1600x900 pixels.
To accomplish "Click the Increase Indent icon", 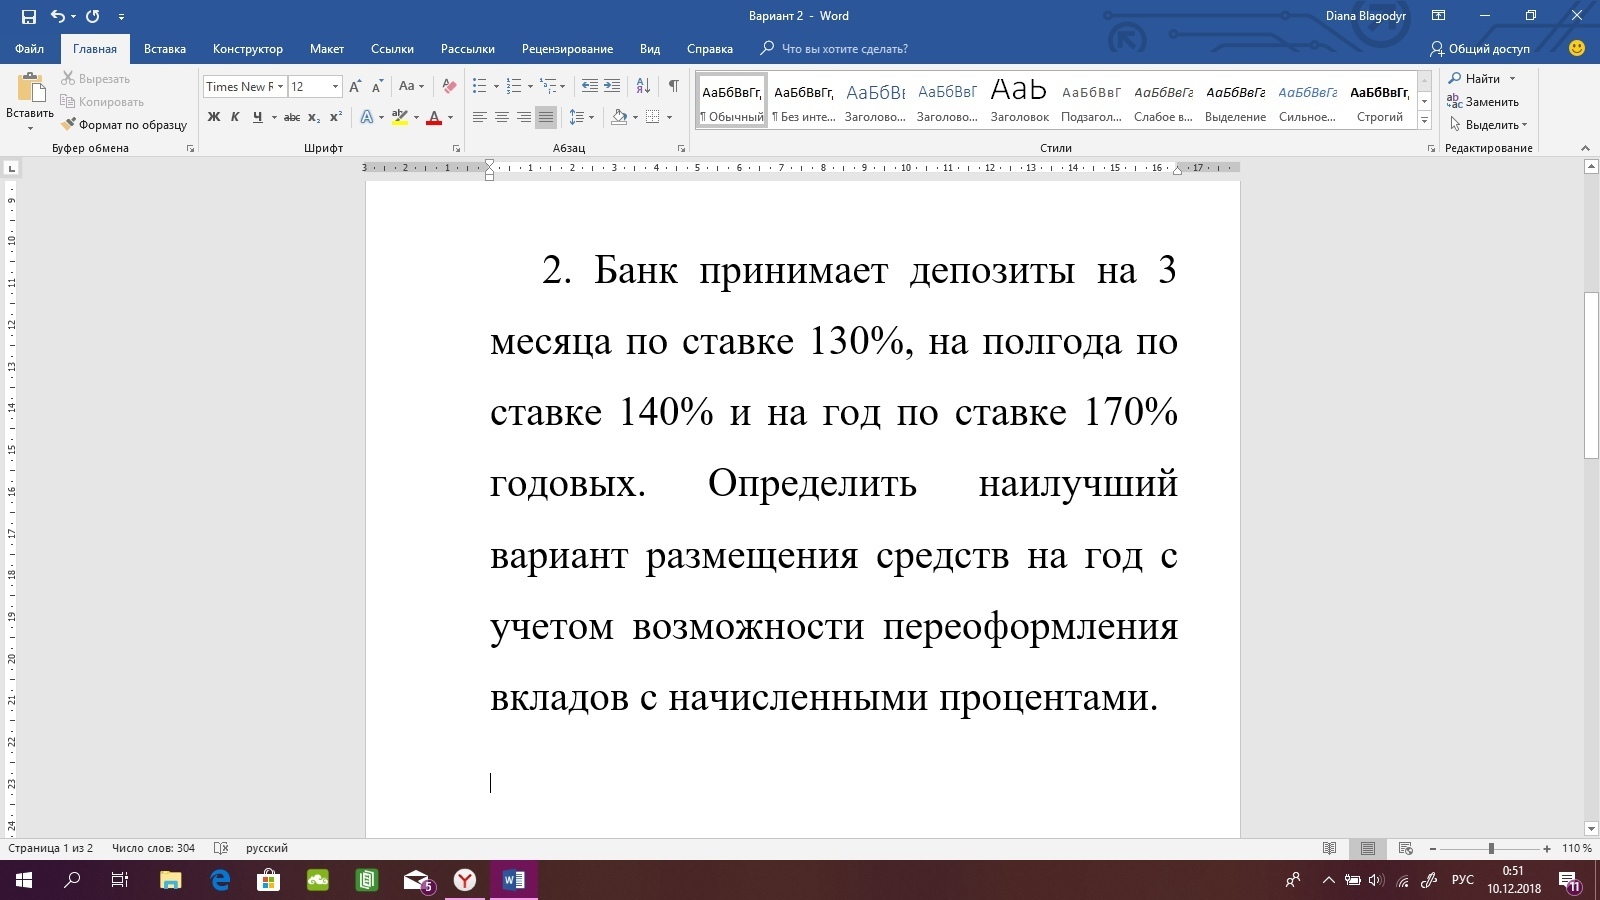I will tap(612, 87).
